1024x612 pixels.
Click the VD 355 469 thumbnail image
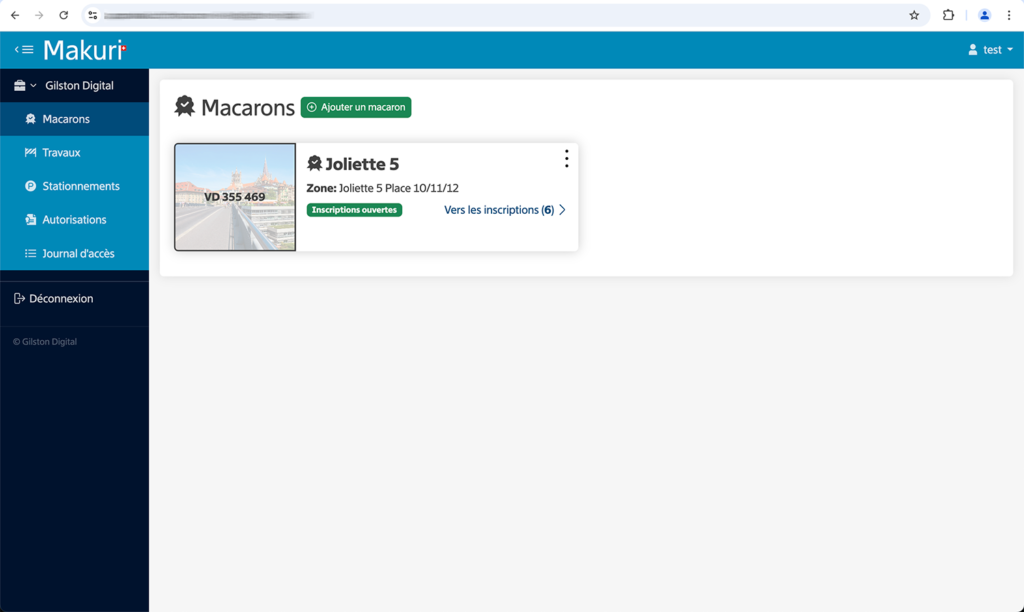(235, 197)
